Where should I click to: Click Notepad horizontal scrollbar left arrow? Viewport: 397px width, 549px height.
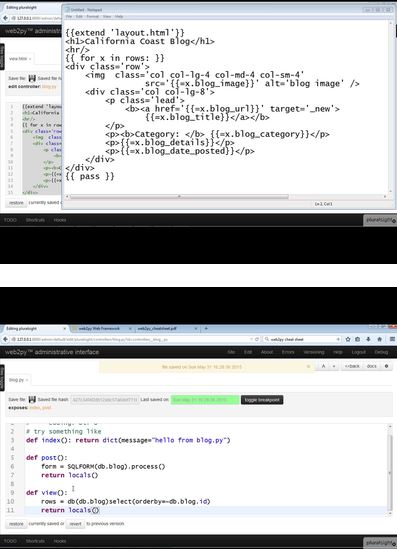(67, 197)
